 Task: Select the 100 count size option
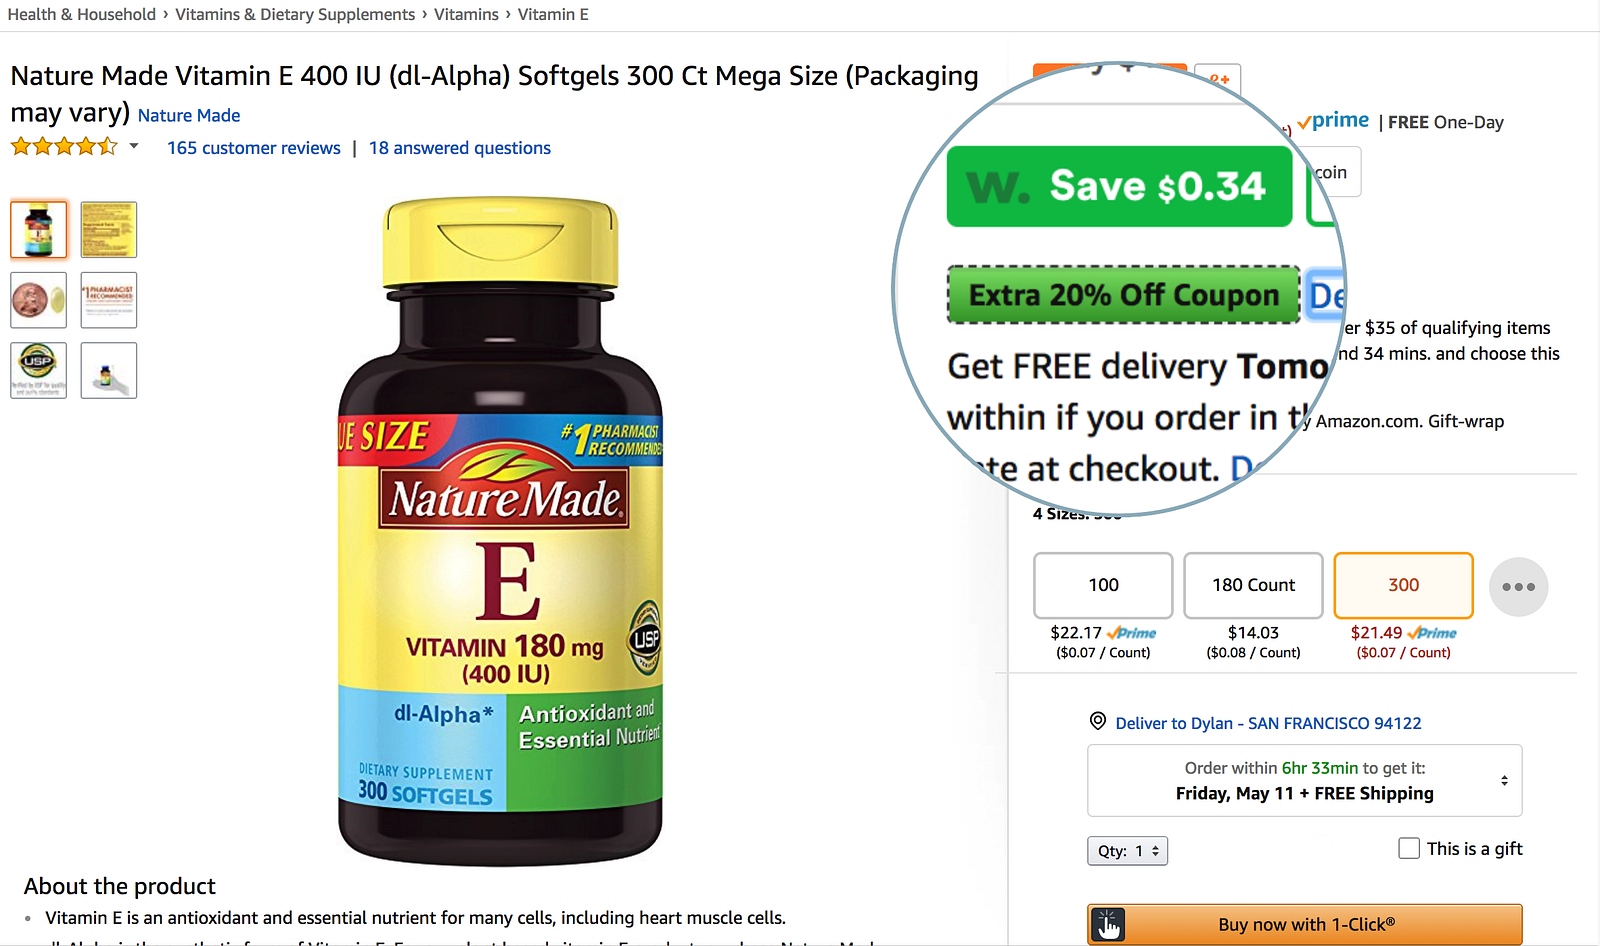point(1103,586)
